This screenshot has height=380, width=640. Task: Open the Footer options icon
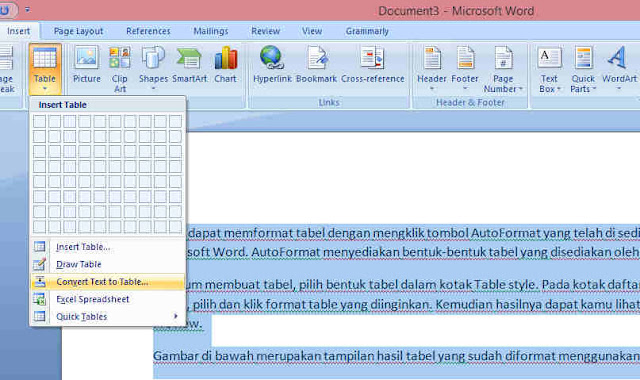click(465, 58)
